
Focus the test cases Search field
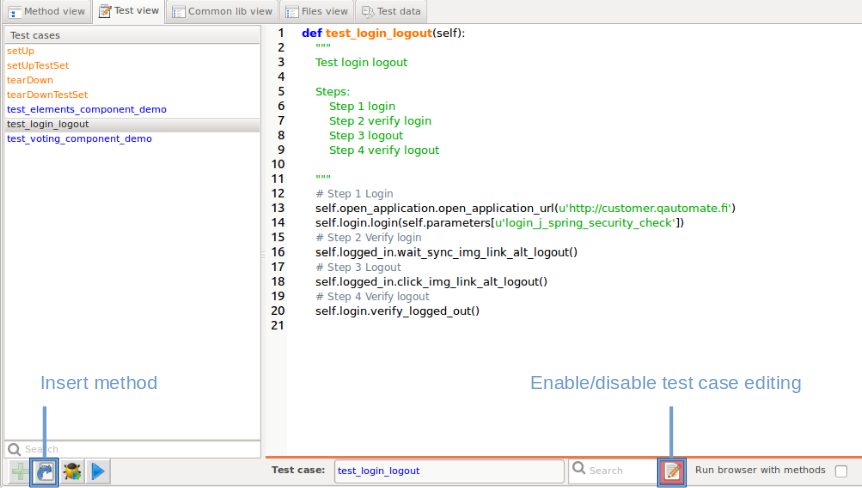132,450
